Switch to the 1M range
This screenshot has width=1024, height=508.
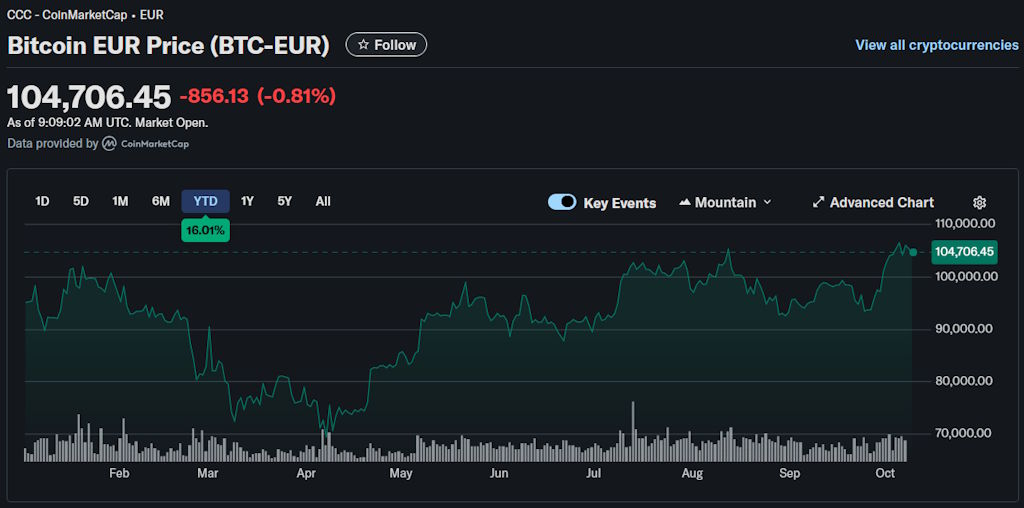[x=120, y=201]
